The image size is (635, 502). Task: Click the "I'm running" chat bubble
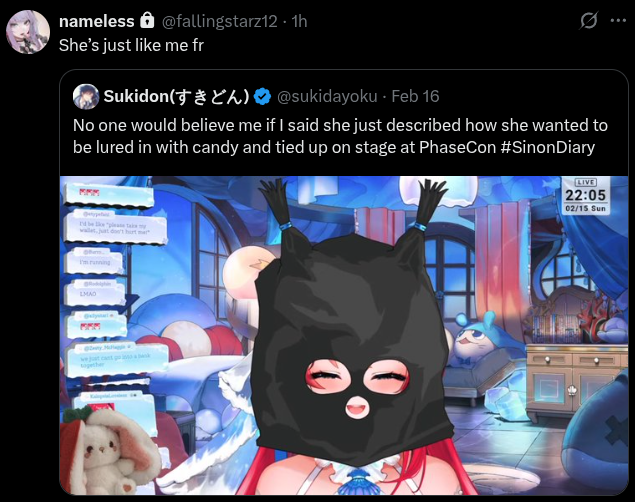point(95,259)
